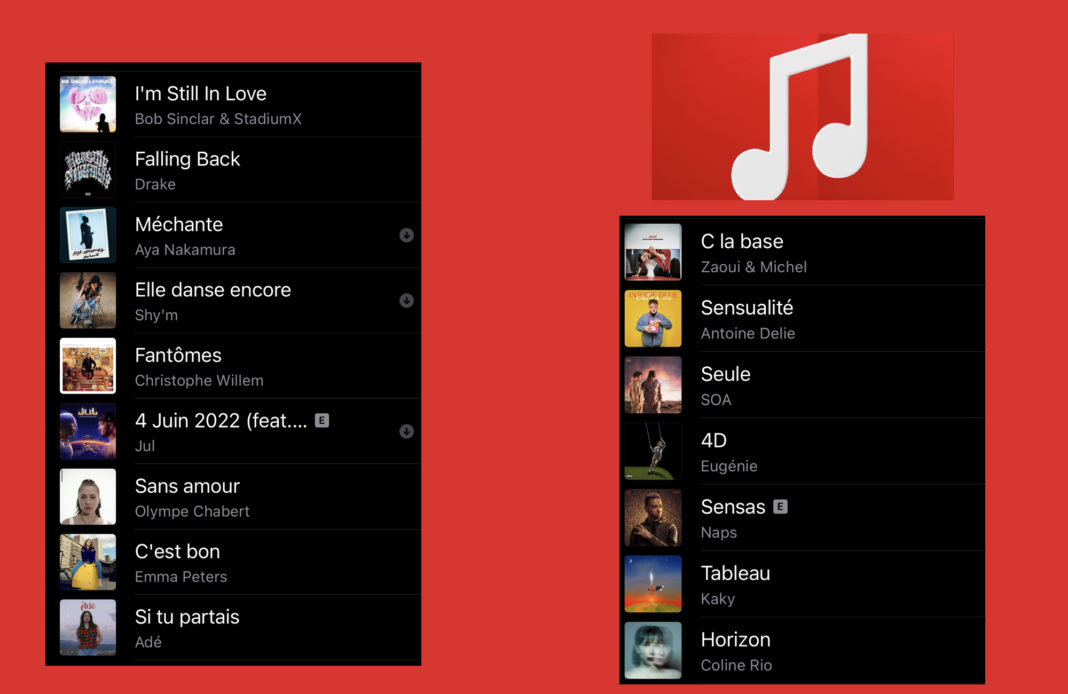
Task: Open the Tableau album cover
Action: pyautogui.click(x=653, y=584)
